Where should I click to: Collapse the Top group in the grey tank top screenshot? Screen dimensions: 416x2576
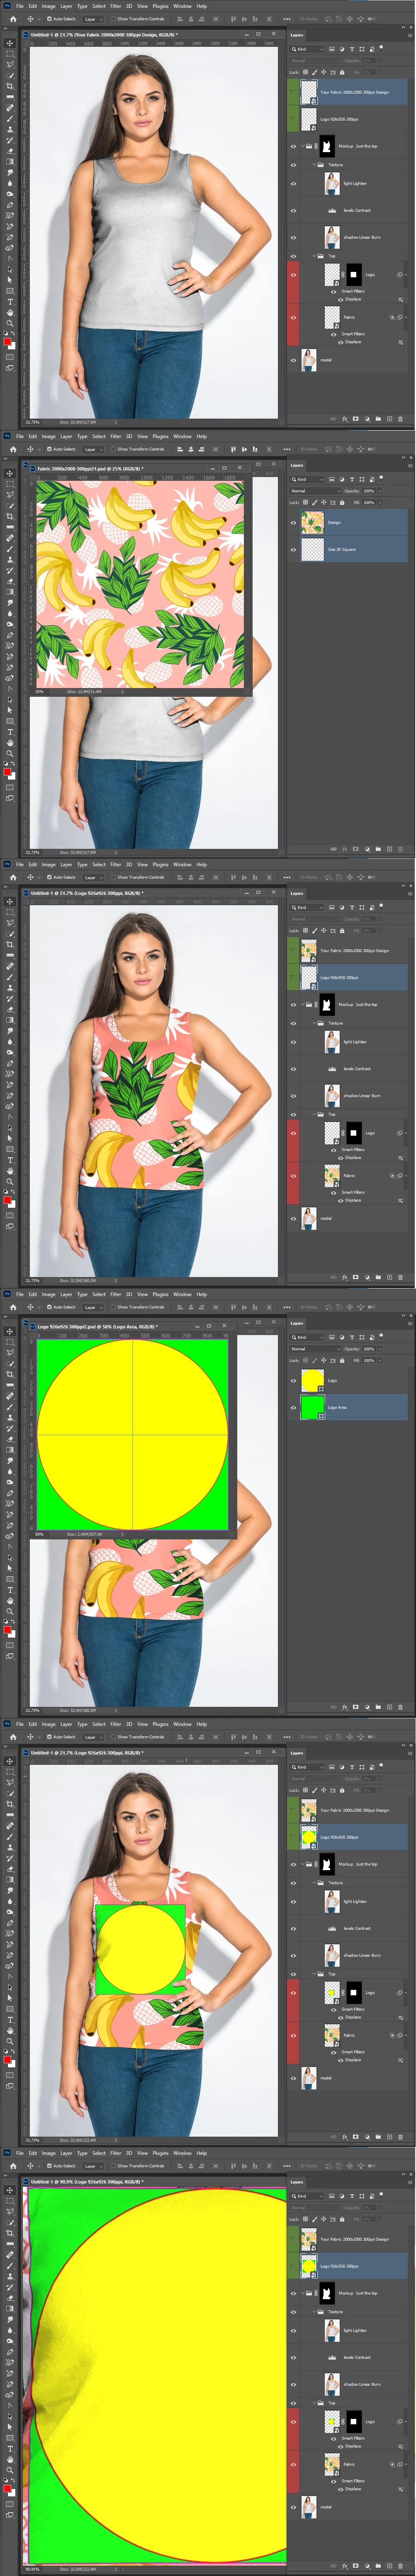tap(313, 256)
